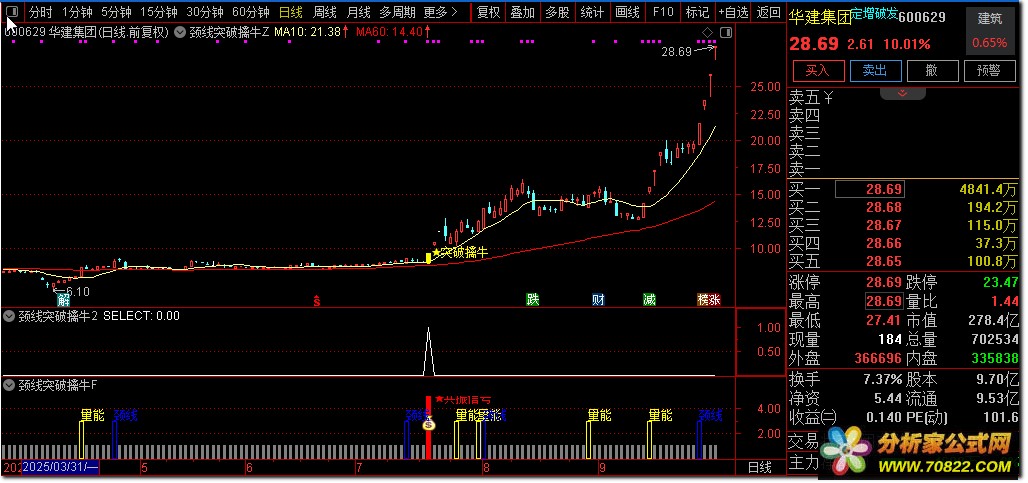Viewport: 1028px width, 483px height.
Task: Select the 30分钟 period tab
Action: coord(205,12)
